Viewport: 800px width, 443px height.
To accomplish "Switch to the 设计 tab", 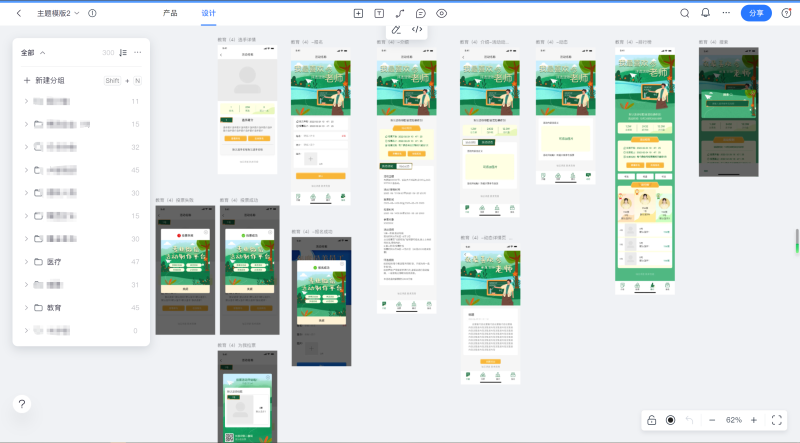I will point(208,13).
